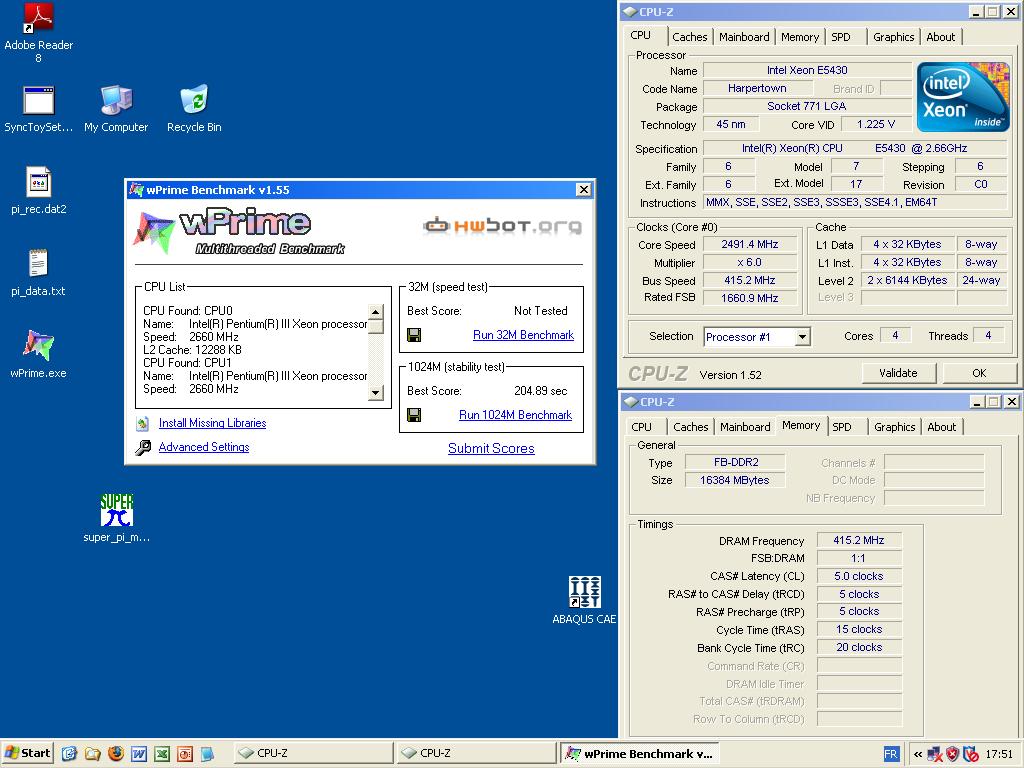Image resolution: width=1024 pixels, height=768 pixels.
Task: Click the Install Missing Libraries icon
Action: [142, 423]
